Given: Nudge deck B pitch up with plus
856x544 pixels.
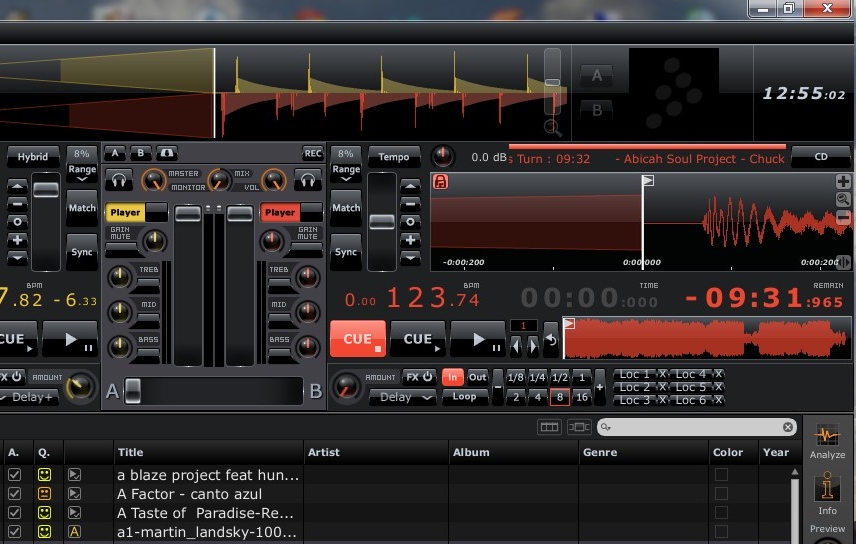Looking at the screenshot, I should tap(410, 240).
